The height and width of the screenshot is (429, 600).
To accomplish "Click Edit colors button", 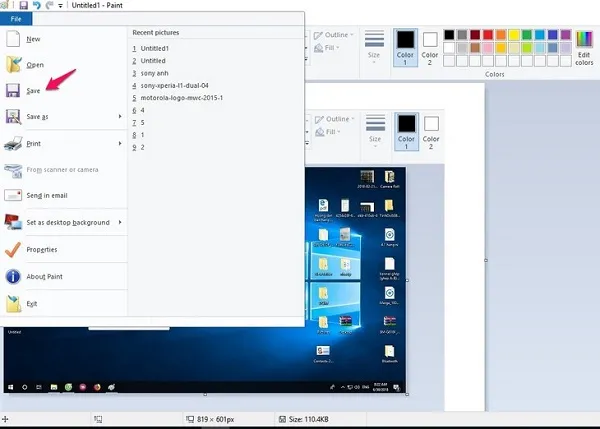I will click(x=585, y=47).
